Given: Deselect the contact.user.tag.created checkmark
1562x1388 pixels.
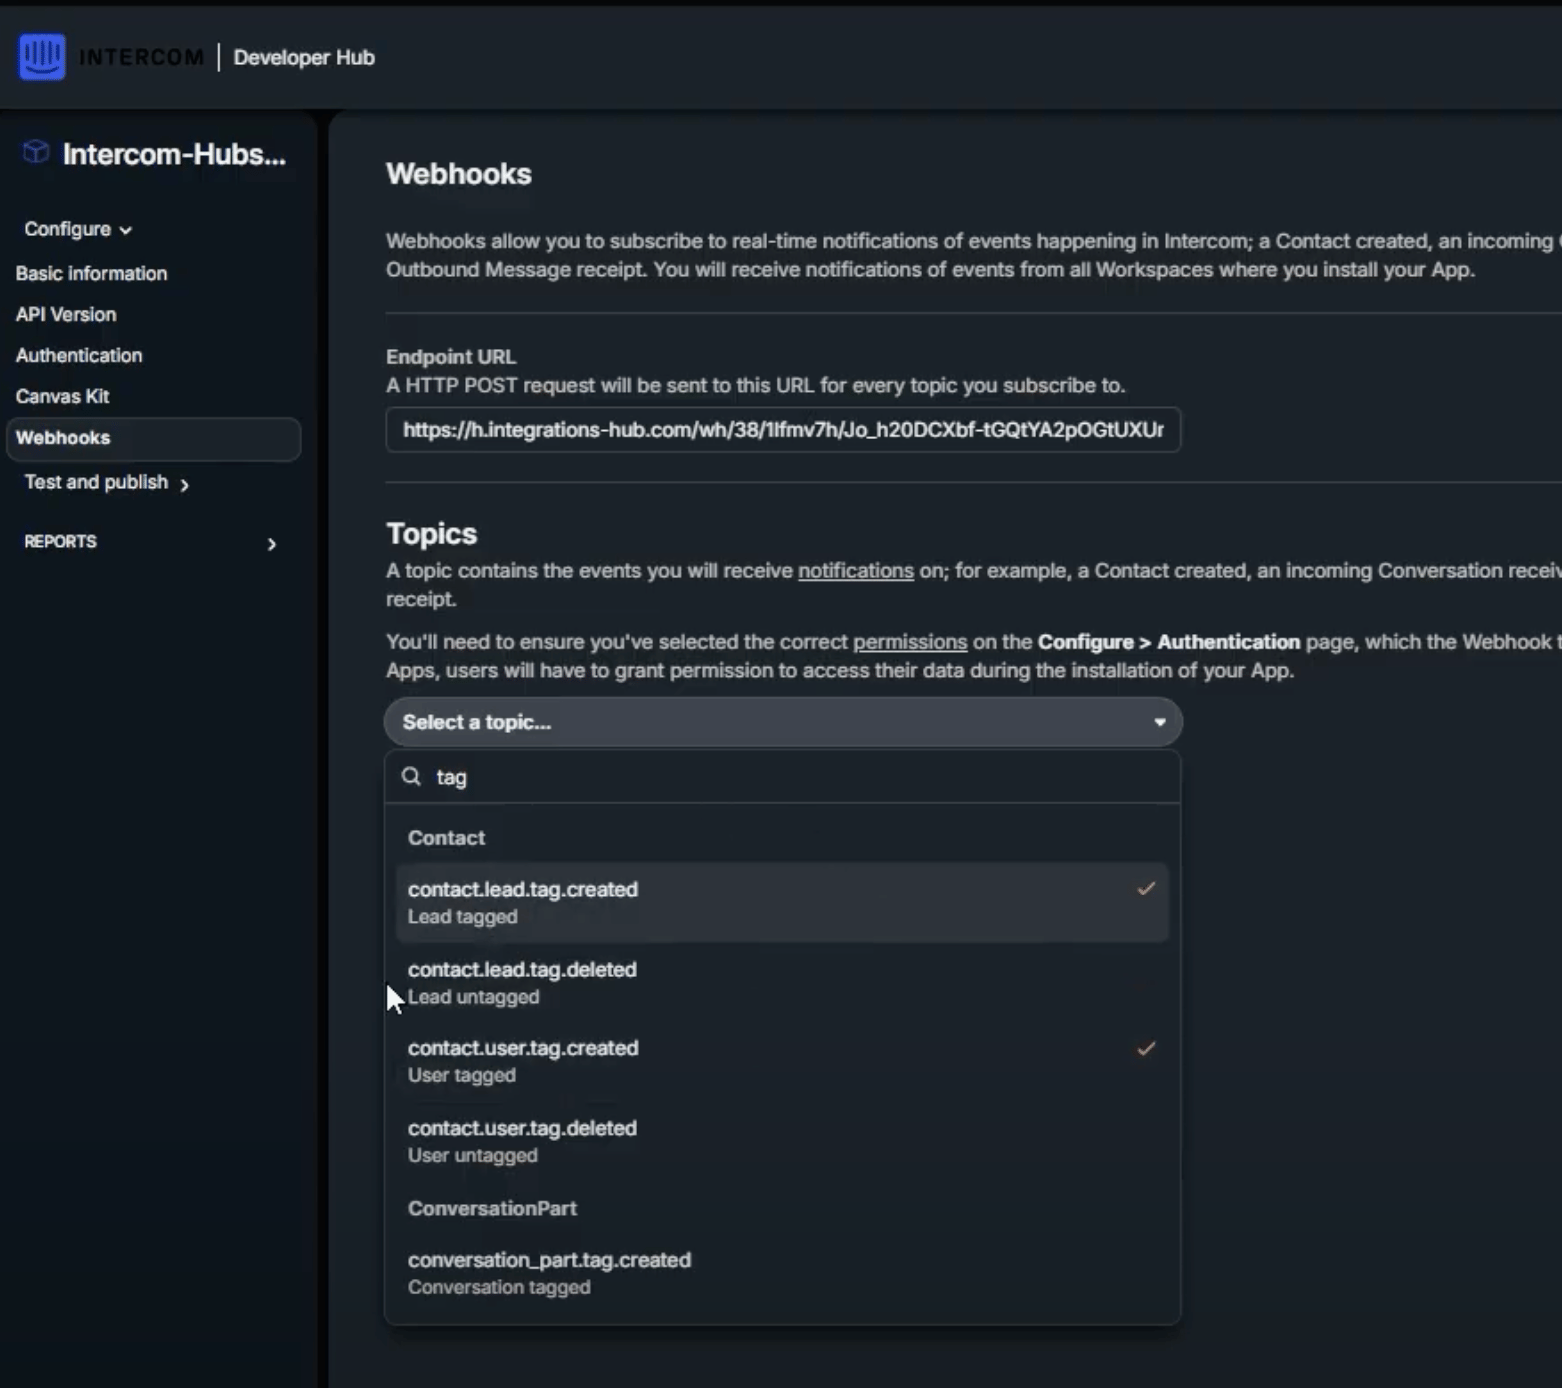Looking at the screenshot, I should tap(1146, 1048).
